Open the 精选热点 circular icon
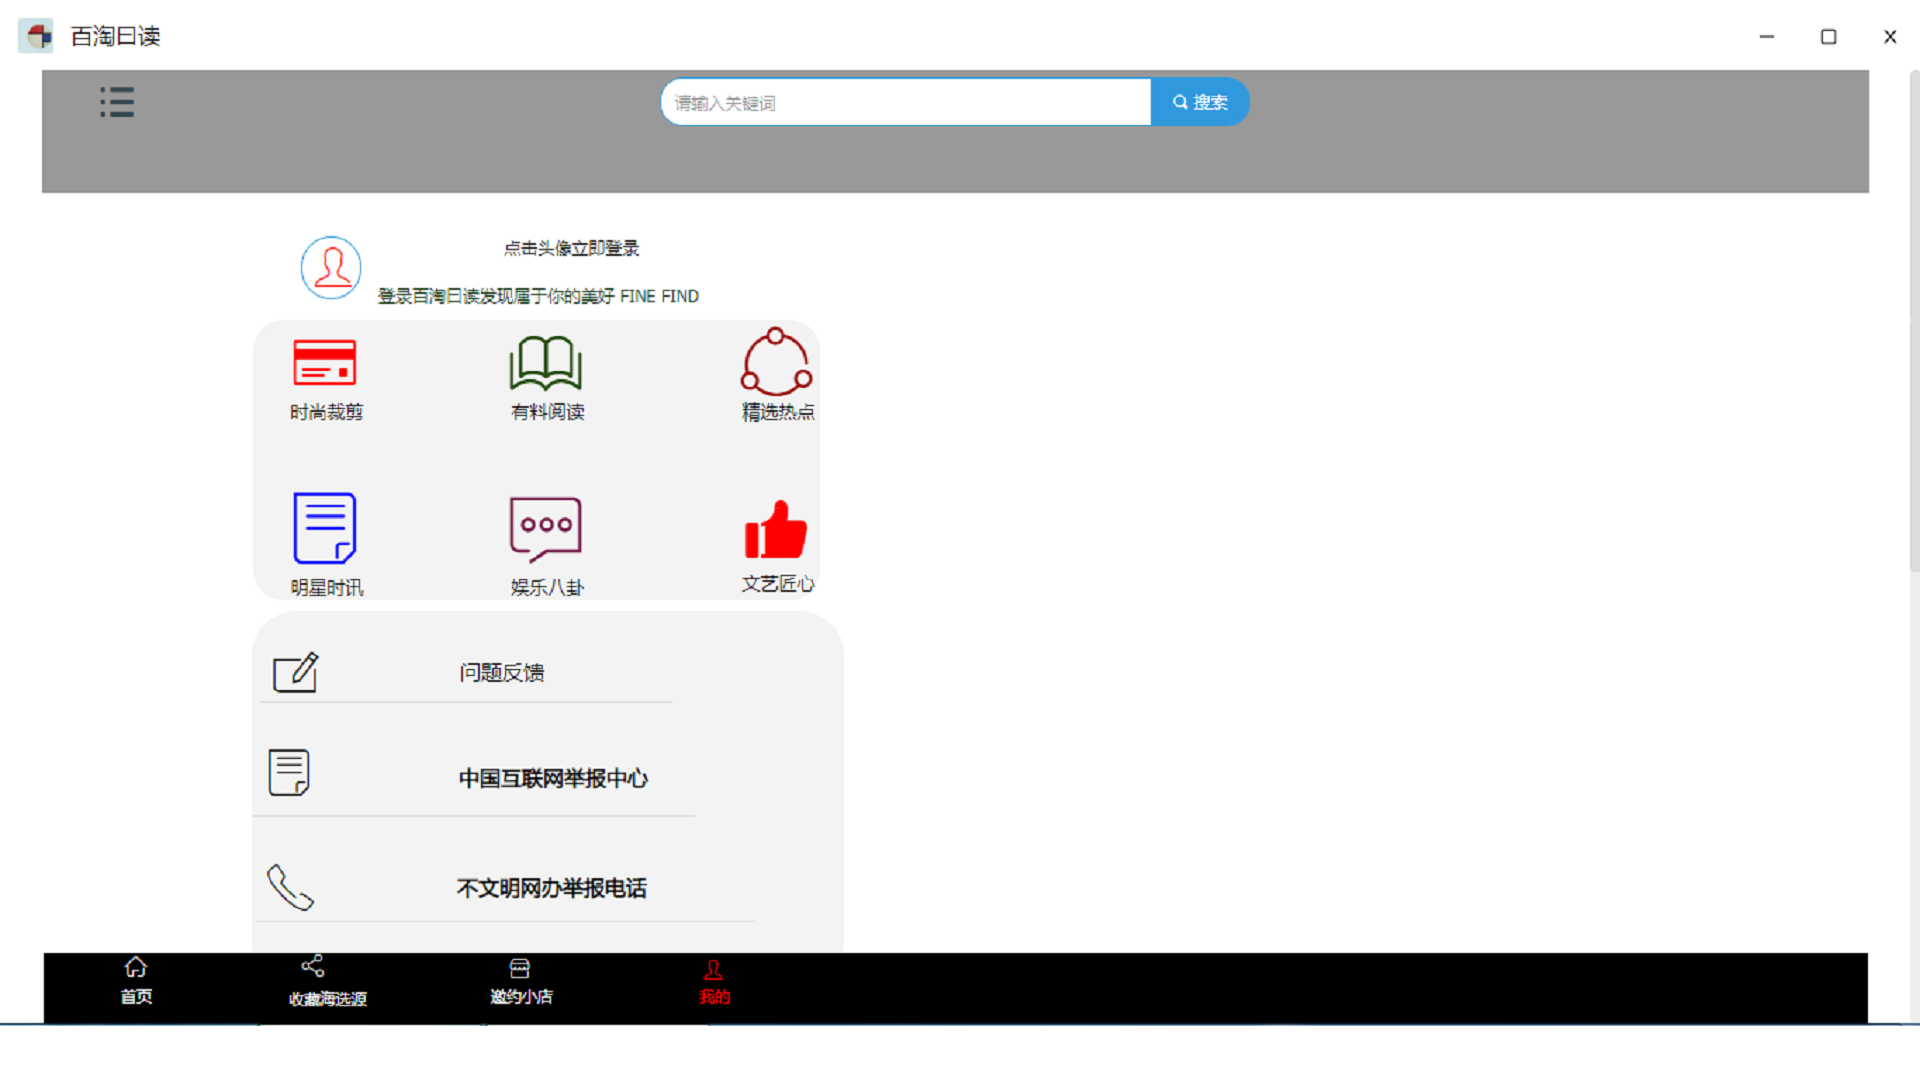Image resolution: width=1920 pixels, height=1080 pixels. 776,362
